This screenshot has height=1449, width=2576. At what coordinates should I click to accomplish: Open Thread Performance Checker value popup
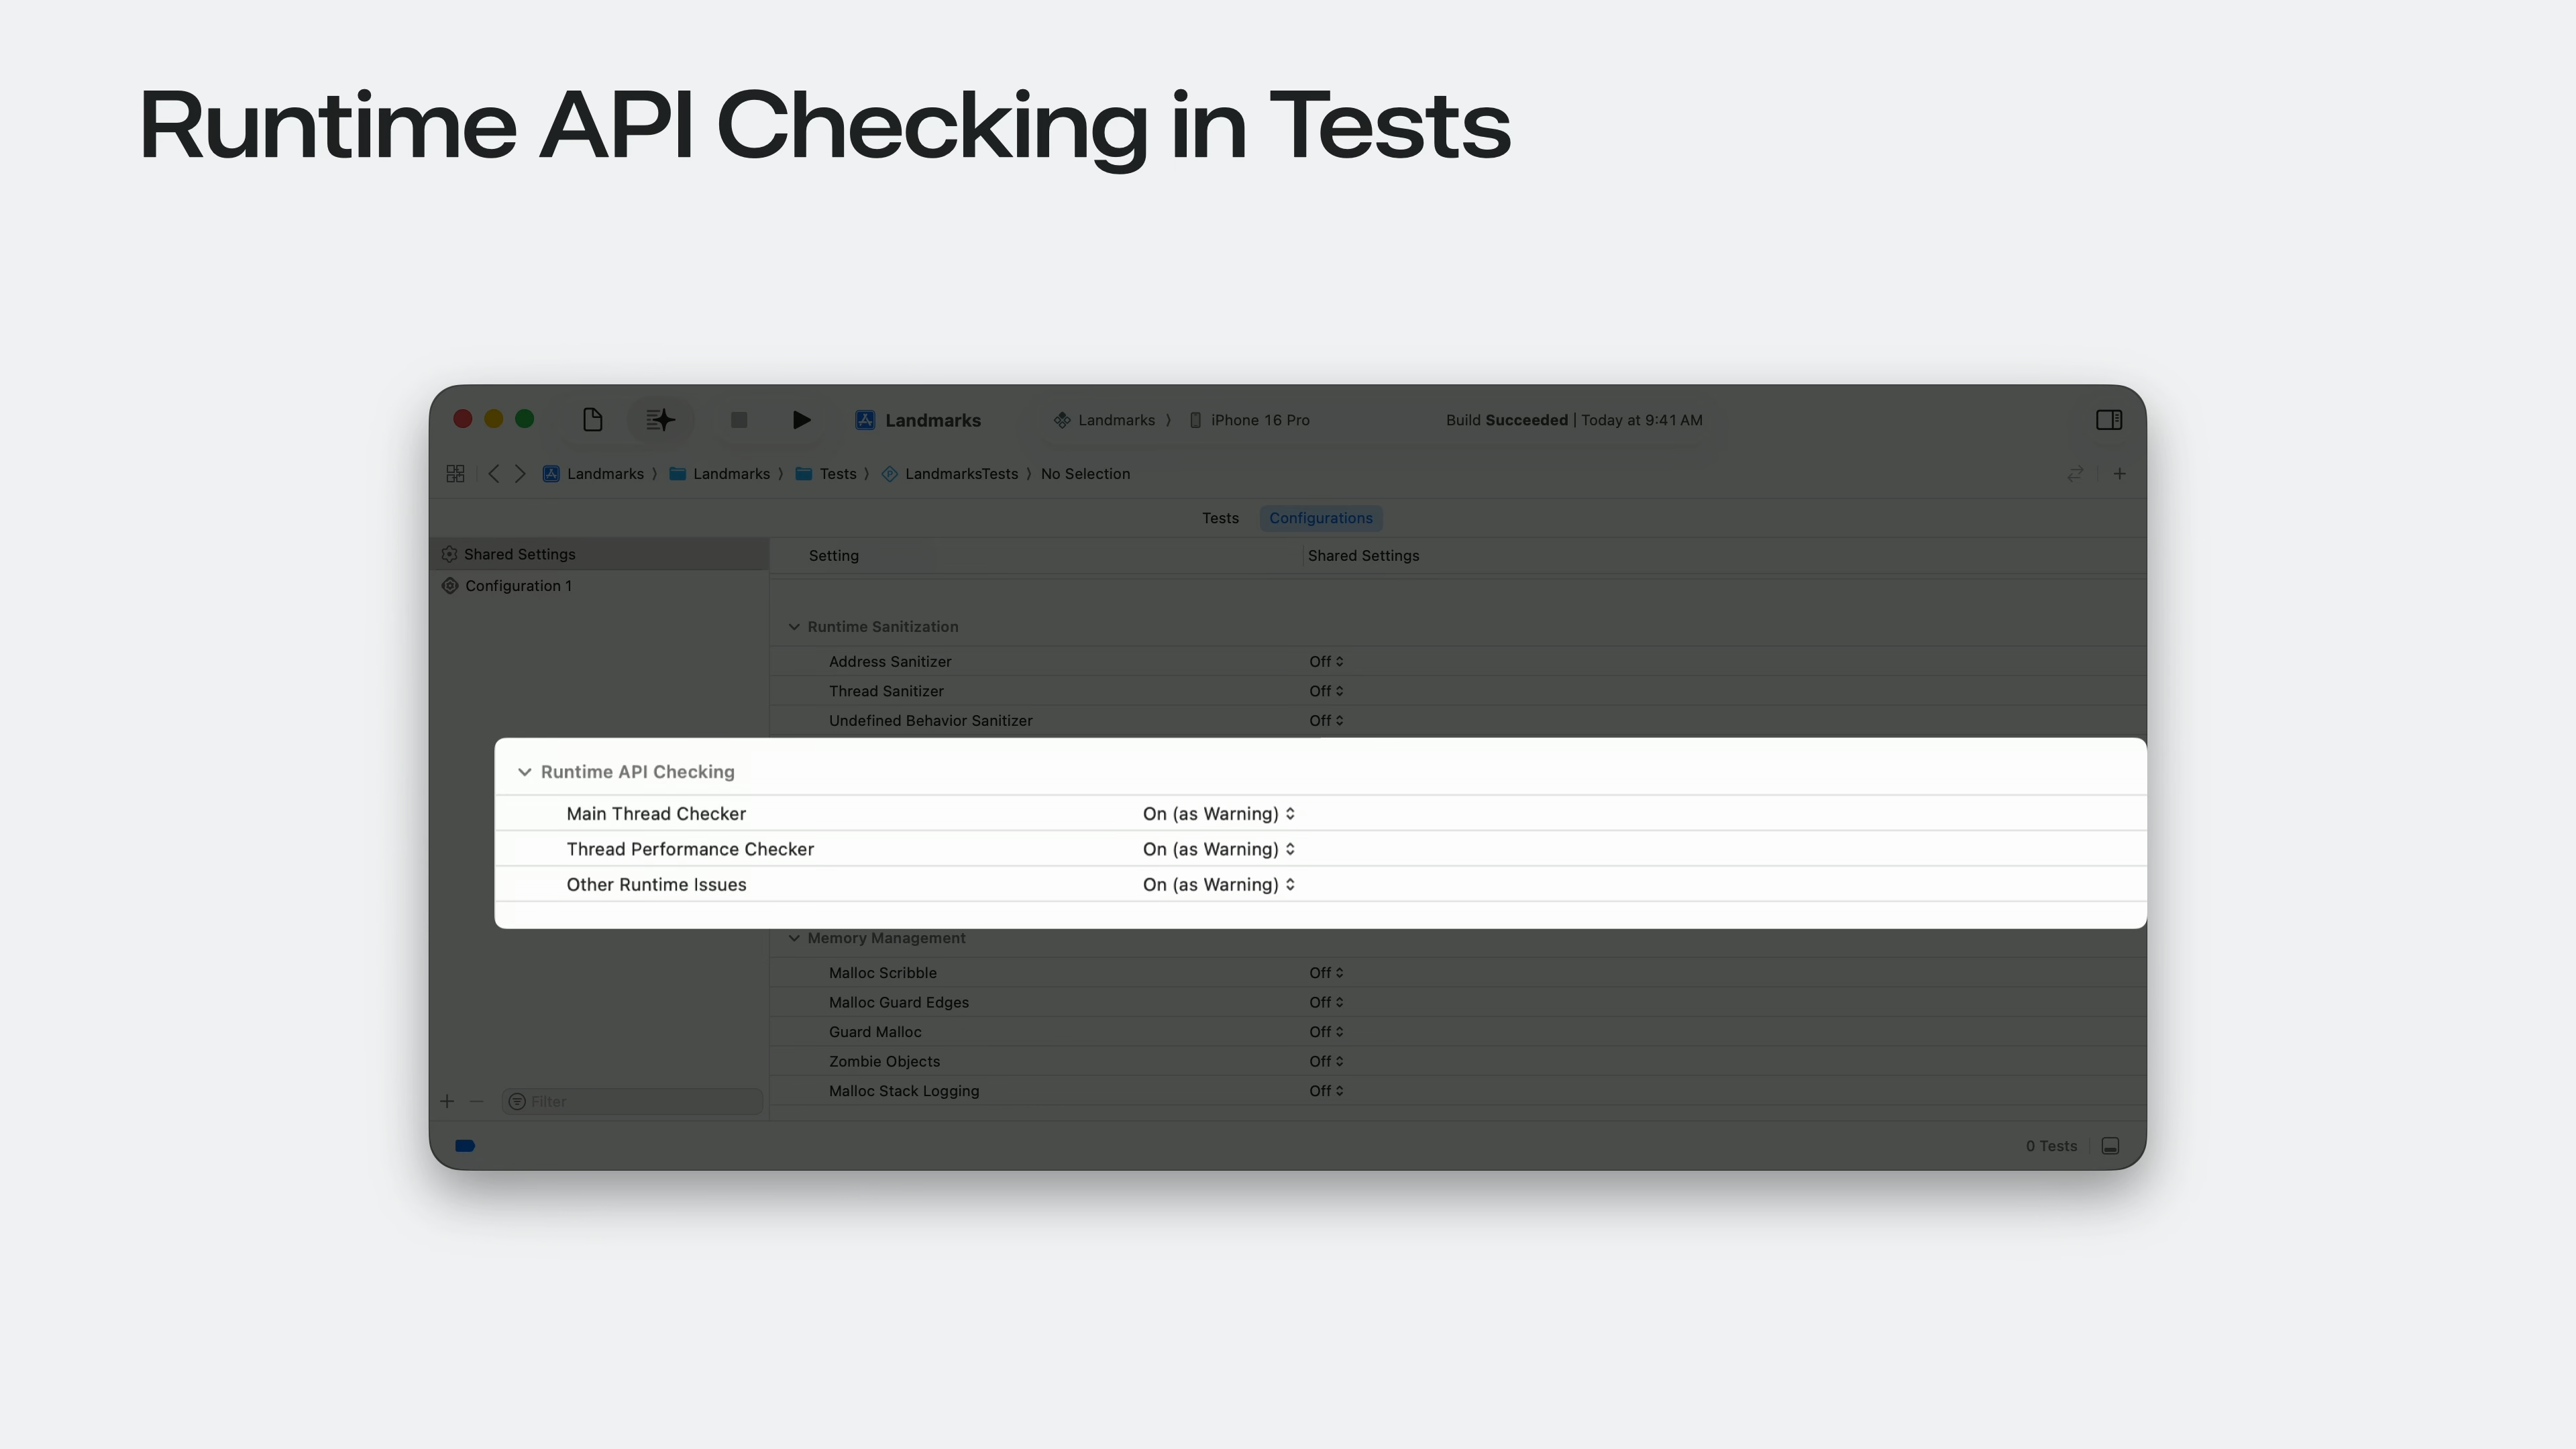(x=1218, y=849)
